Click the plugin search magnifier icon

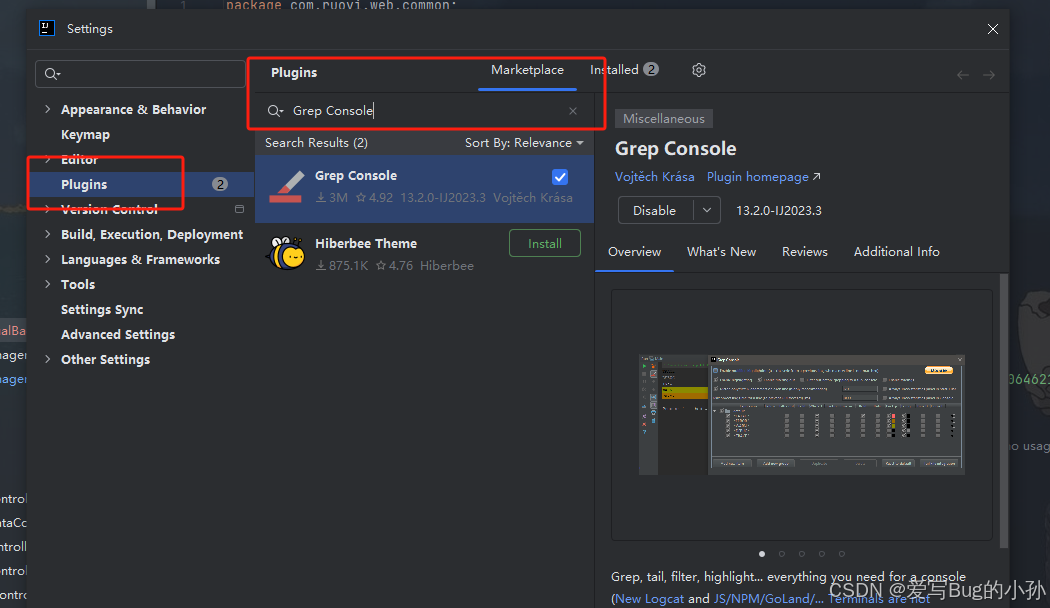coord(275,111)
